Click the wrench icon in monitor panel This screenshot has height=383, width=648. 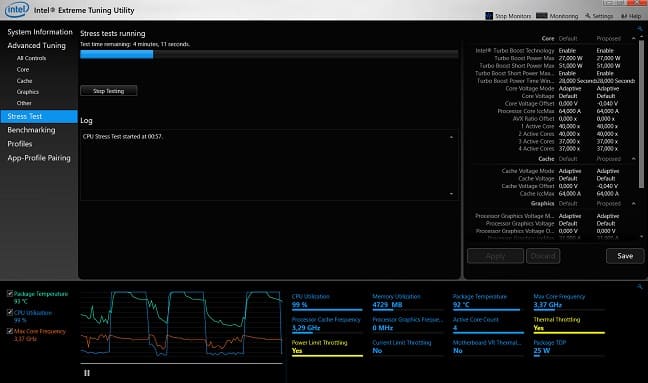(x=640, y=286)
